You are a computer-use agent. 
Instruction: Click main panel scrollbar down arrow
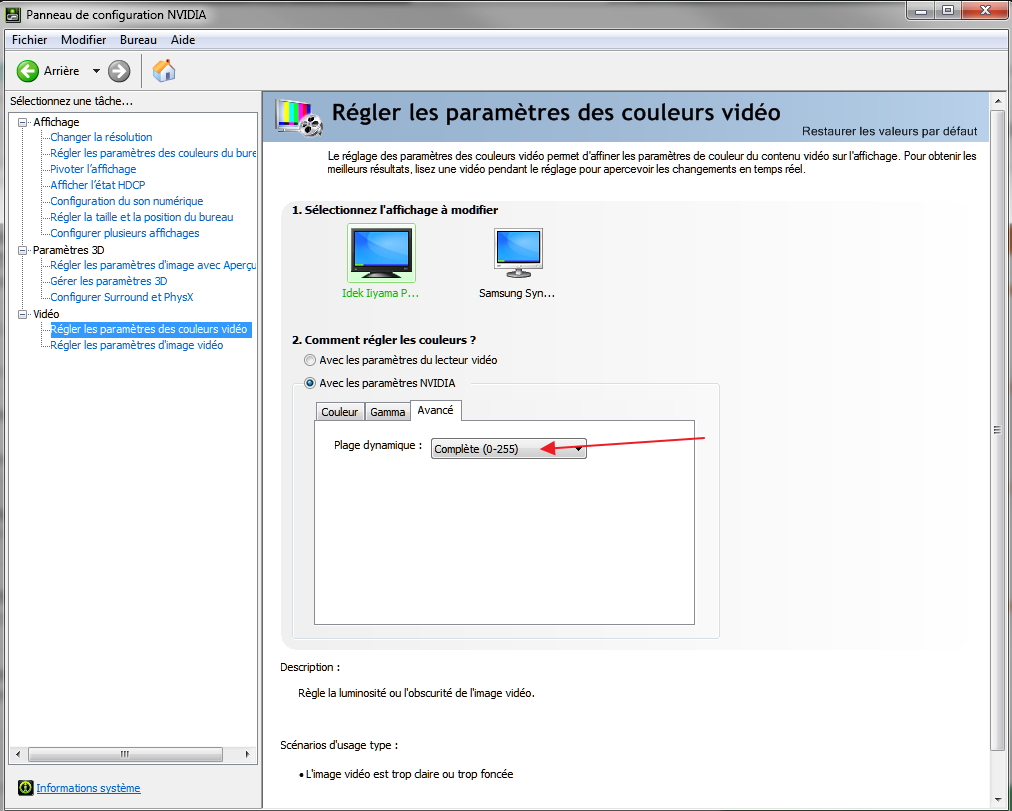pyautogui.click(x=998, y=800)
